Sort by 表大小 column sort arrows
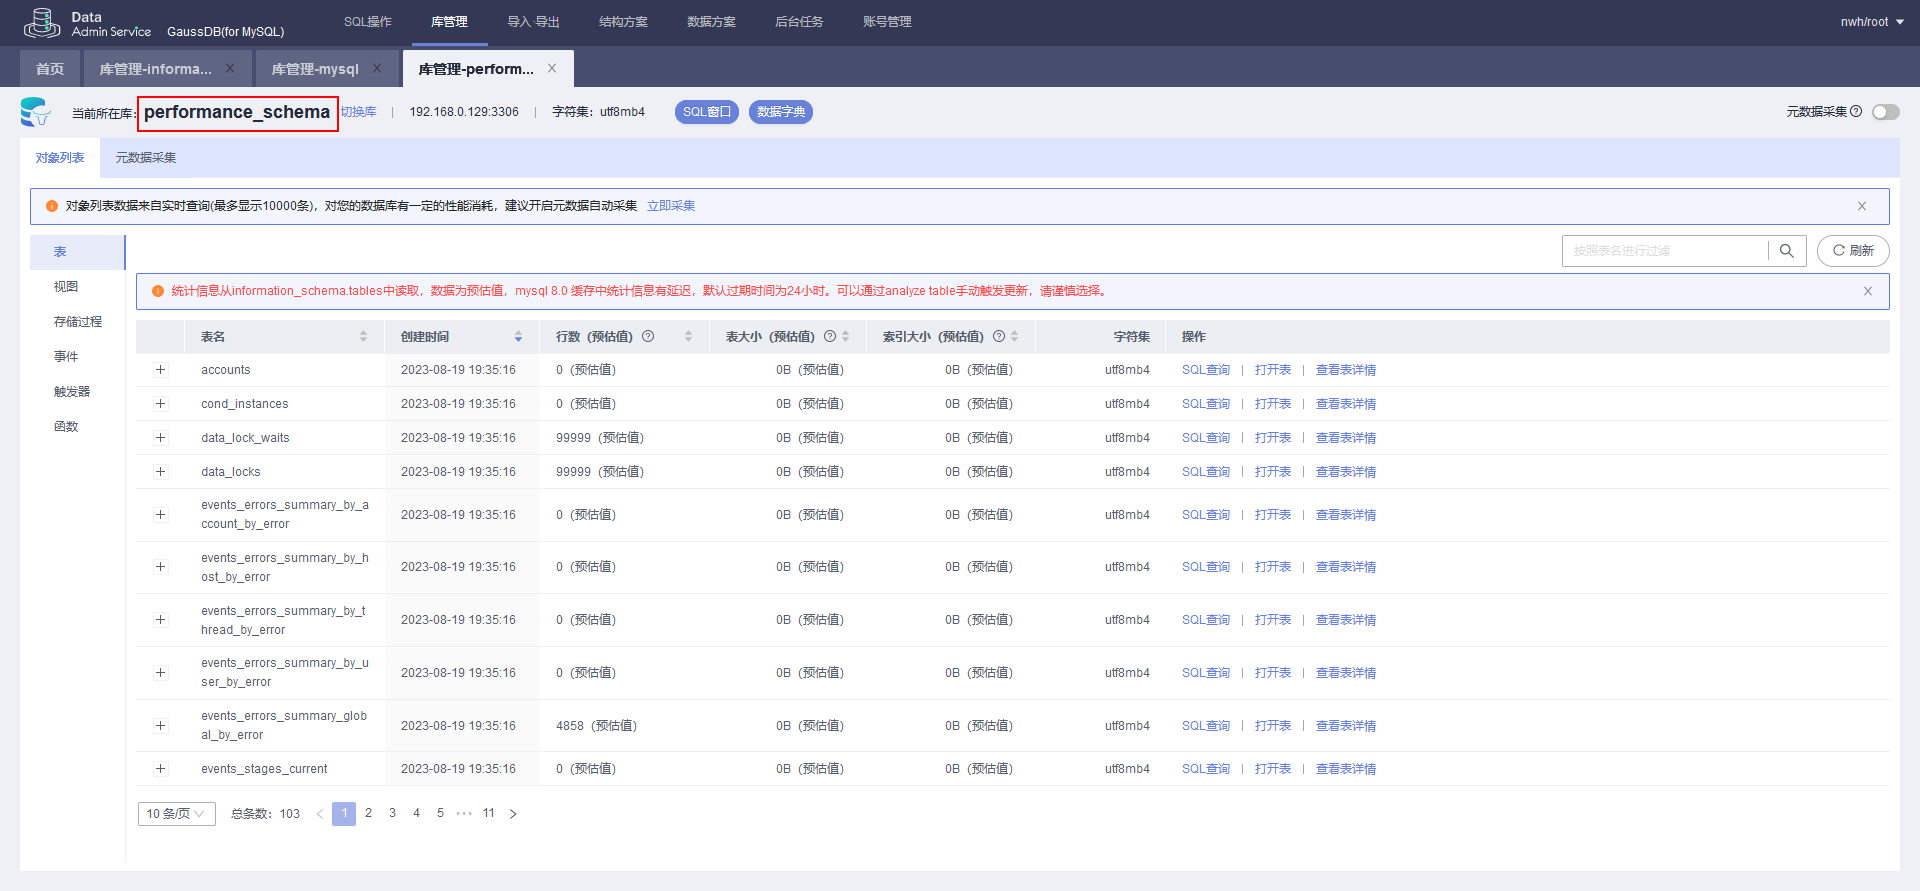Viewport: 1920px width, 891px height. pyautogui.click(x=846, y=336)
